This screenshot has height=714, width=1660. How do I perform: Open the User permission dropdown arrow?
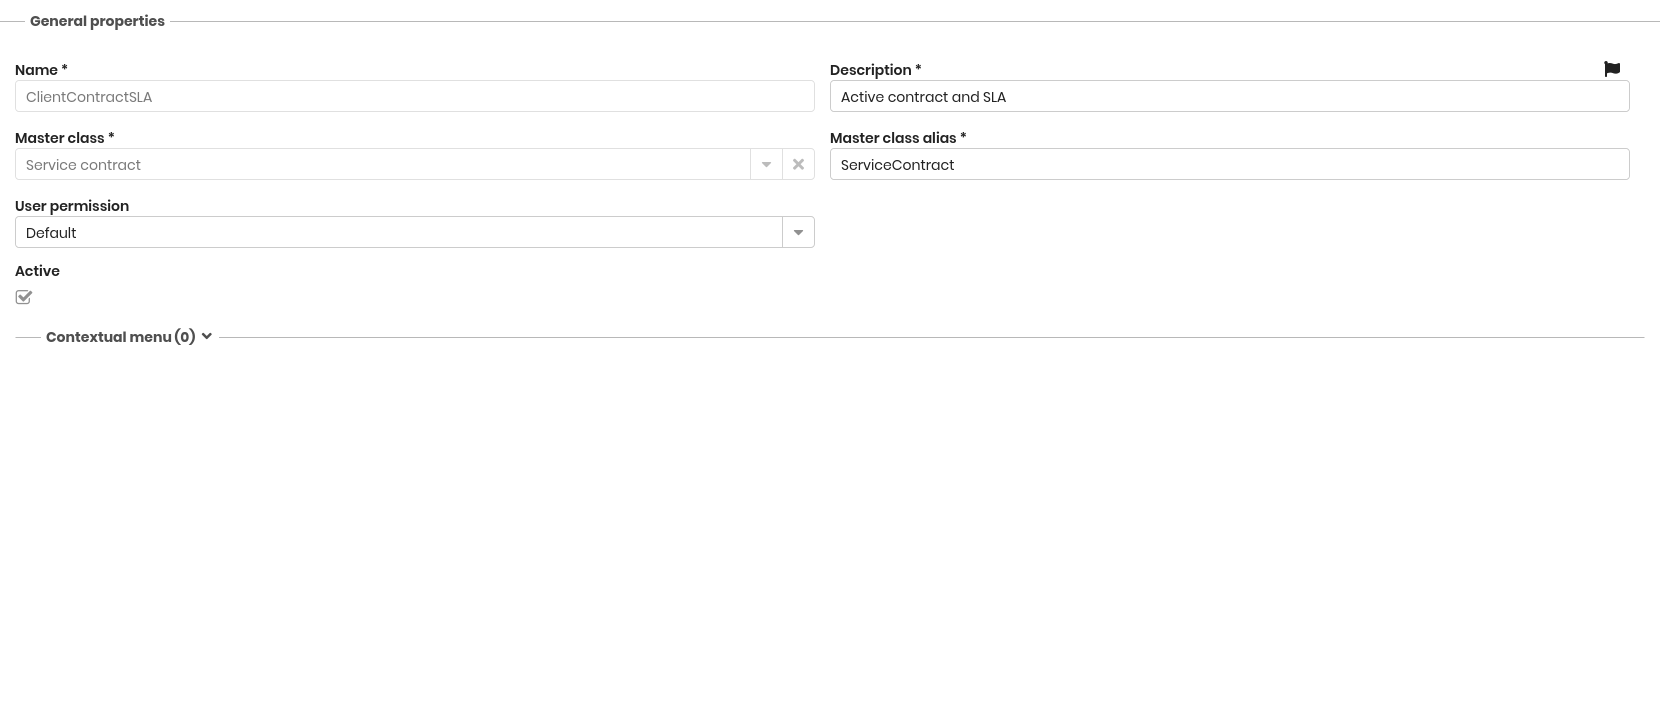(798, 232)
